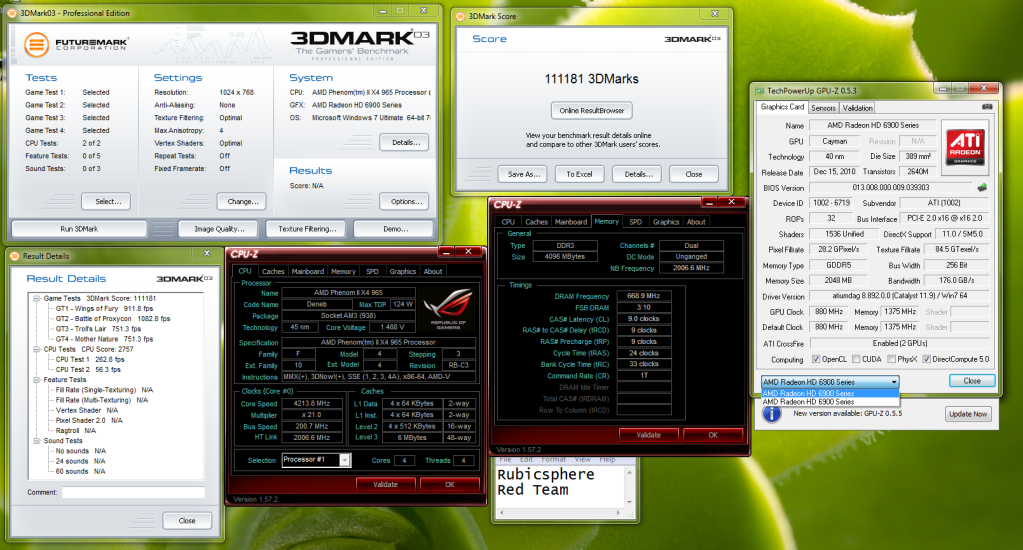Open the GPU selection dropdown in GPU-Z
Screen dimensions: 1023x550
831,382
